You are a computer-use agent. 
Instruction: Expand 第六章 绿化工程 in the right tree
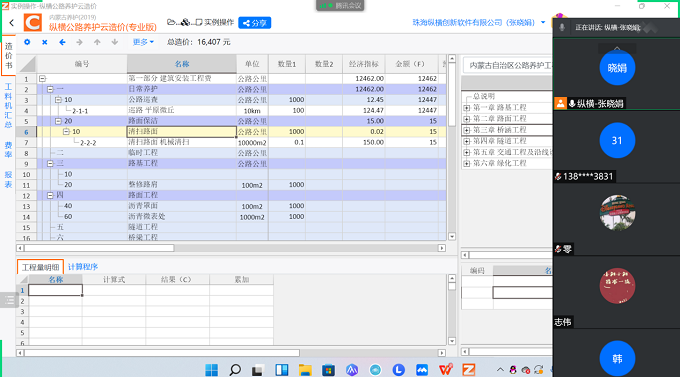click(467, 164)
